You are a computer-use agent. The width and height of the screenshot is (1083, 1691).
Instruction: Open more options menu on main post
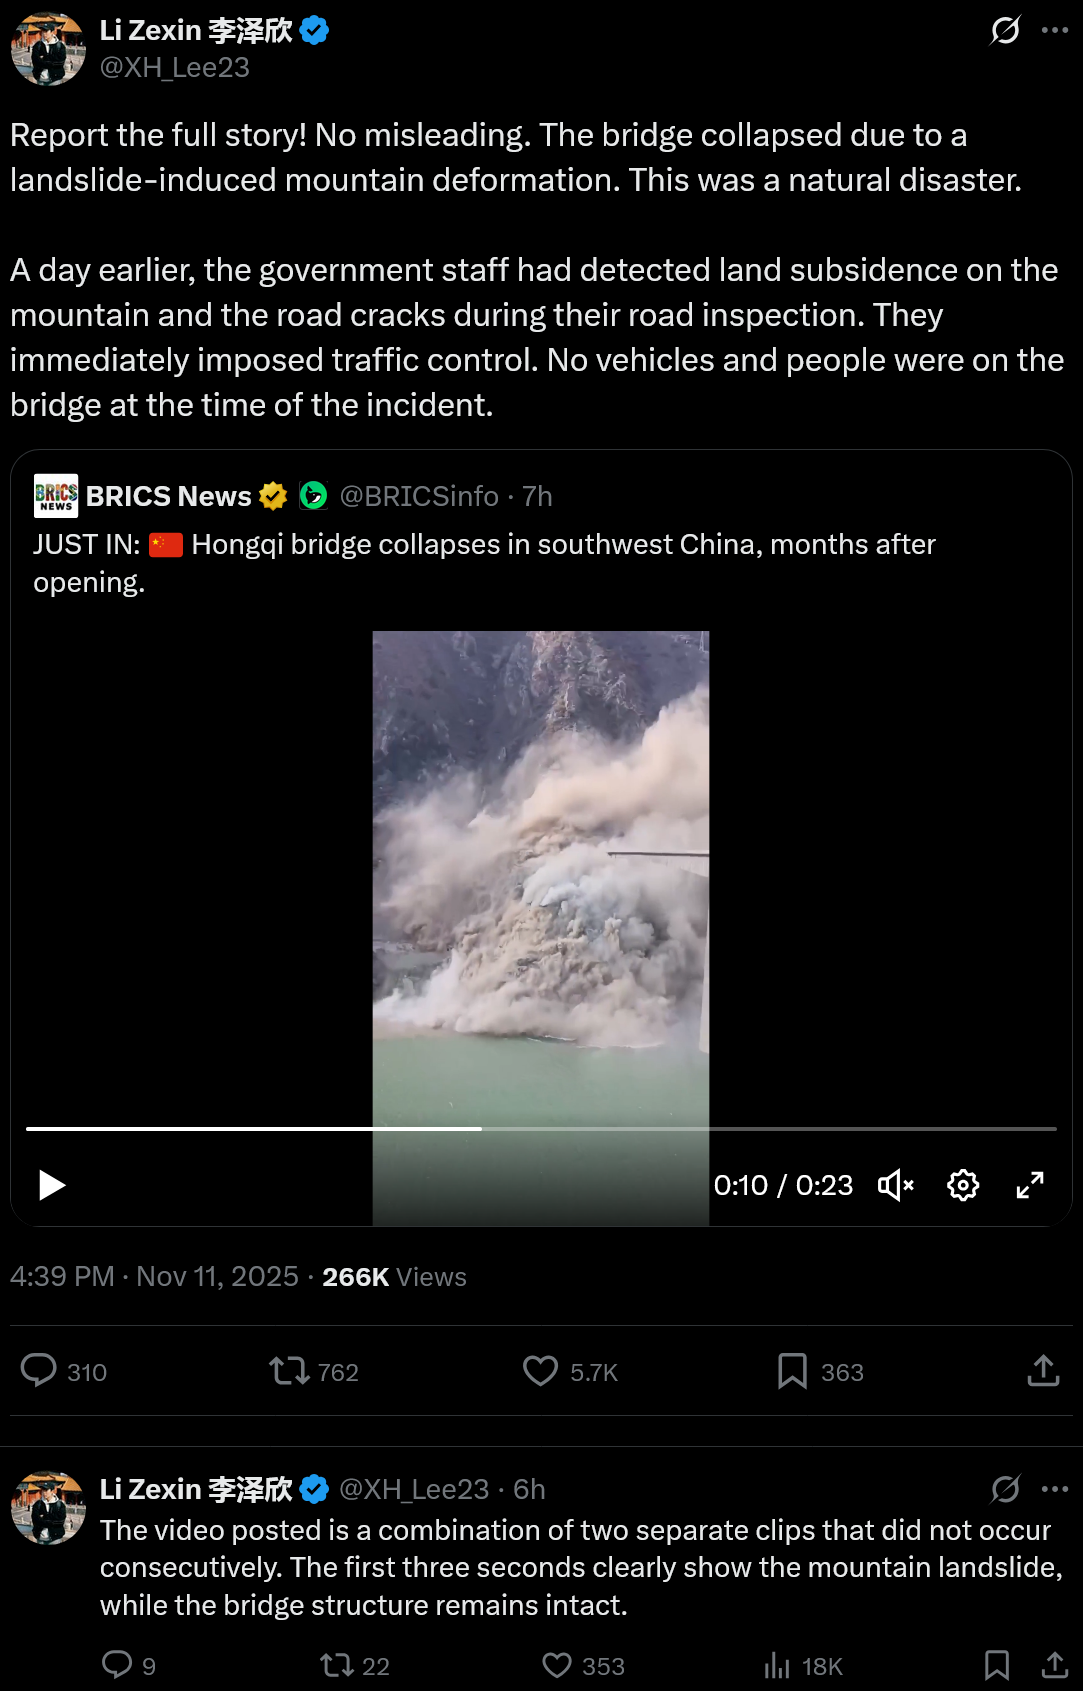[1055, 31]
